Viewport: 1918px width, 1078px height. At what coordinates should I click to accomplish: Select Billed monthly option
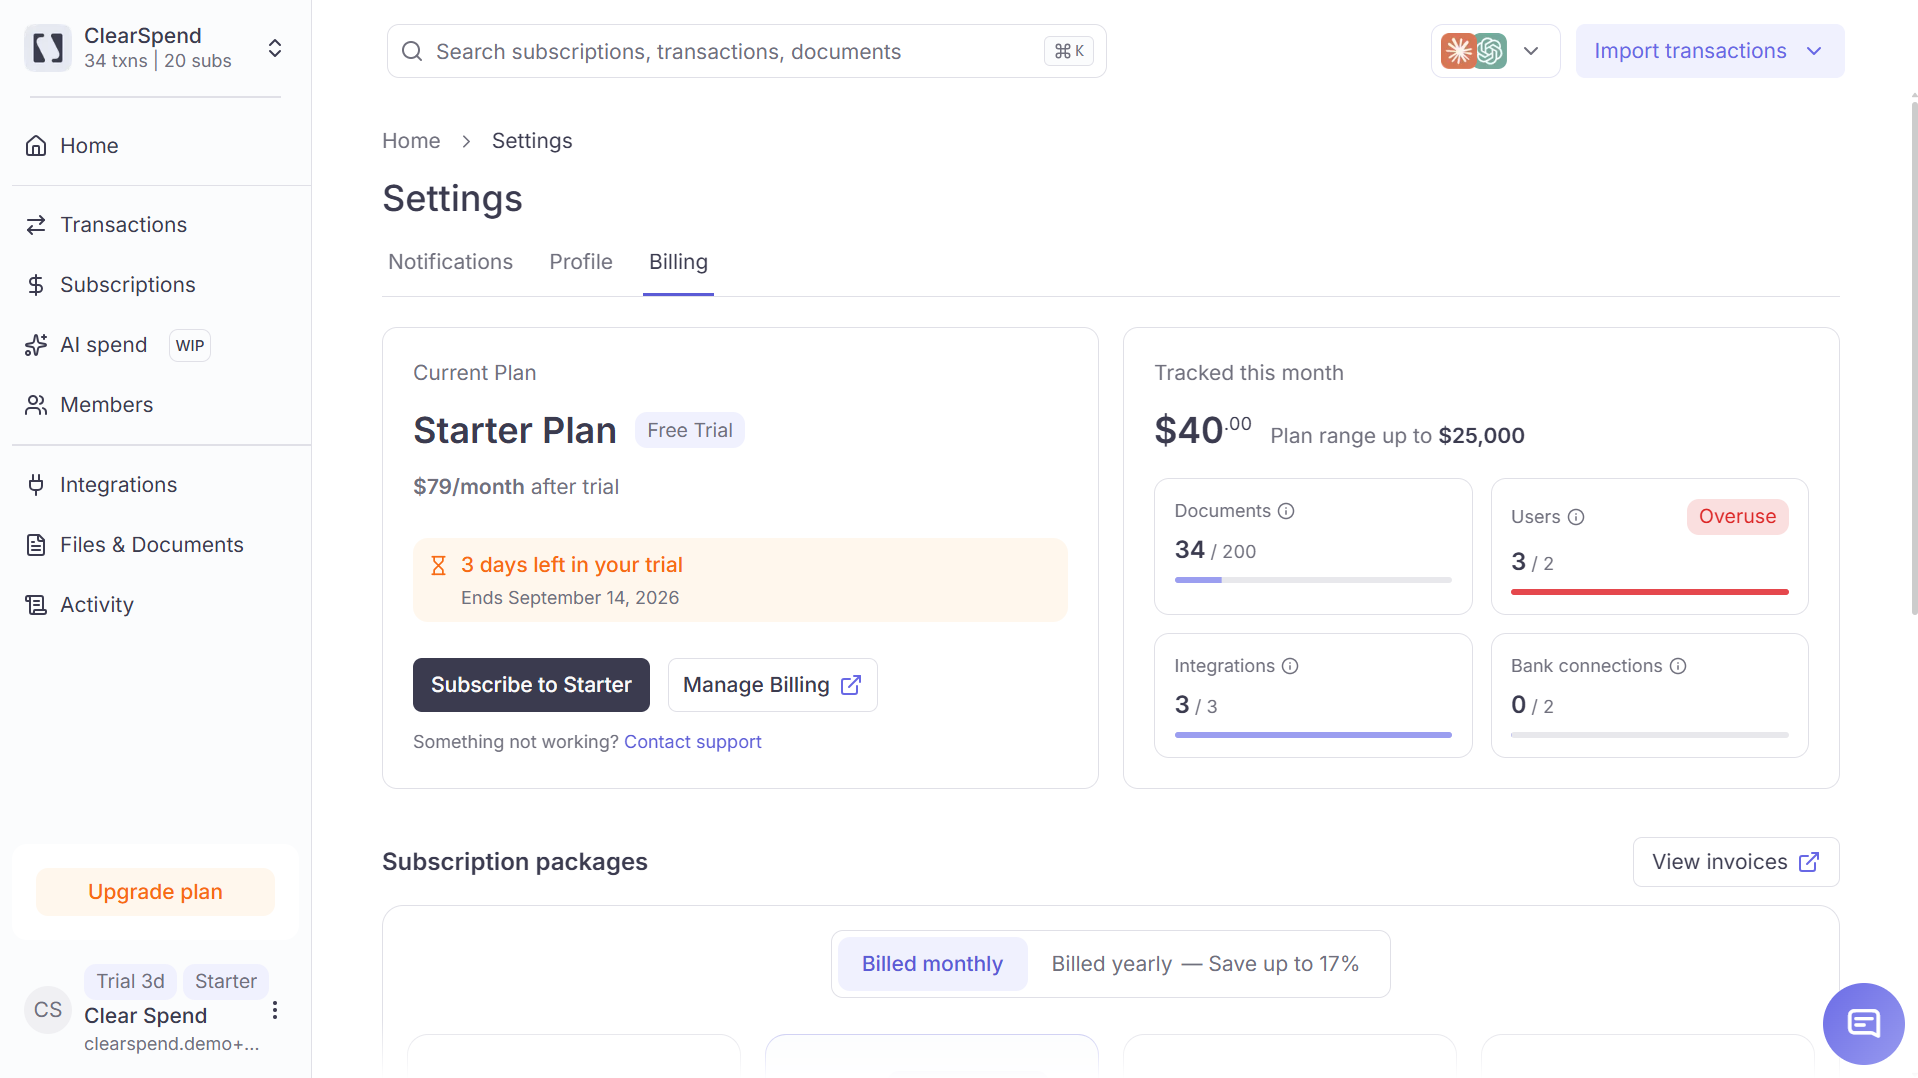[x=932, y=964]
